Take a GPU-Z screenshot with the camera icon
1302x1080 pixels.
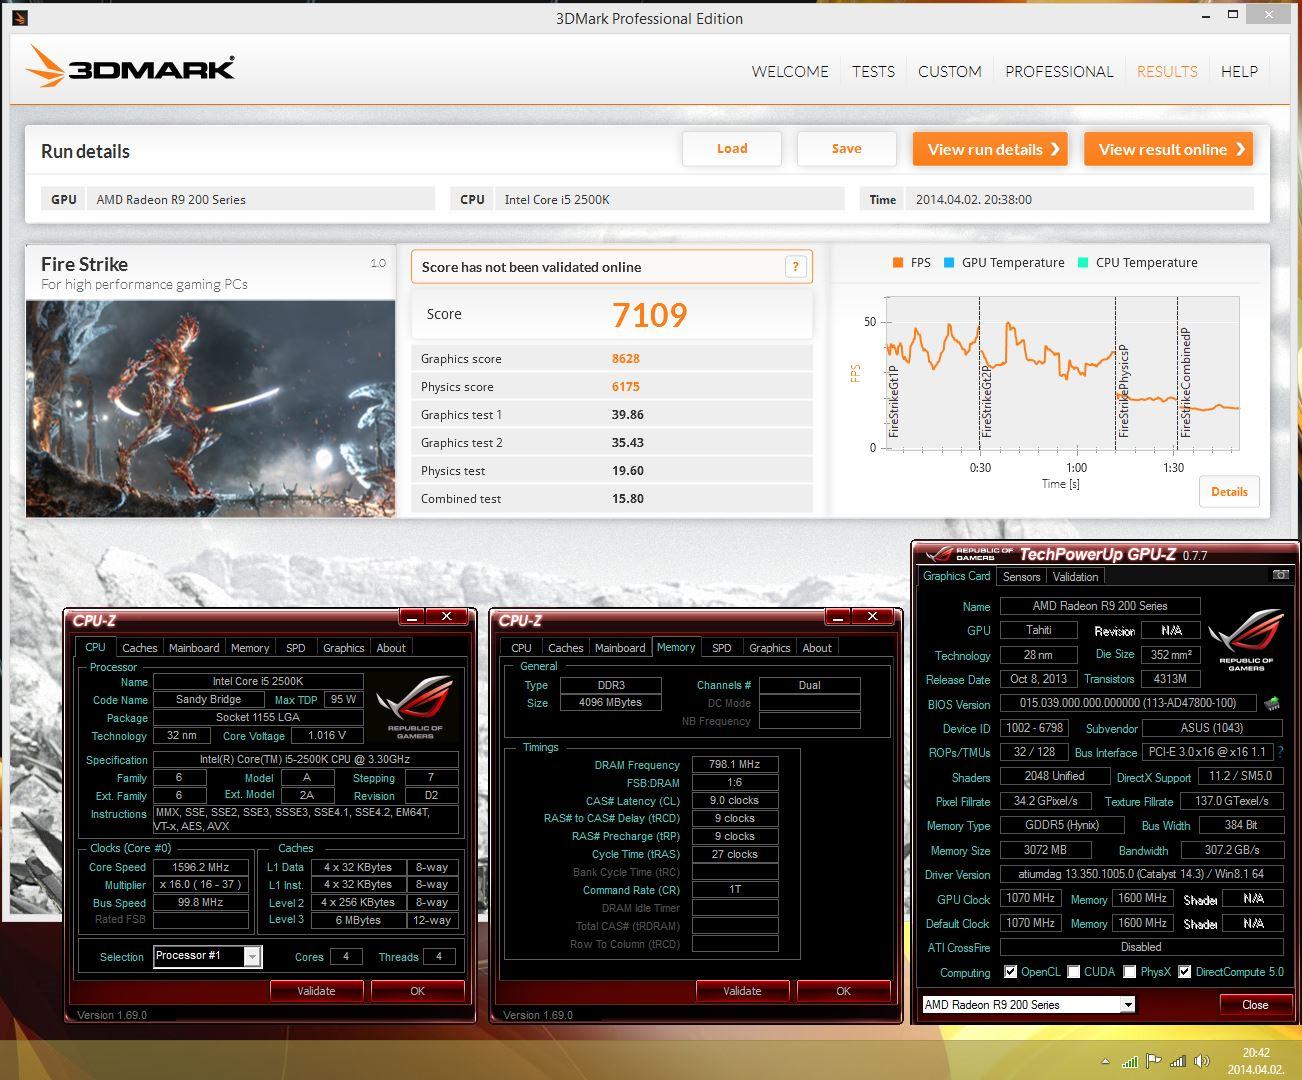click(x=1280, y=575)
